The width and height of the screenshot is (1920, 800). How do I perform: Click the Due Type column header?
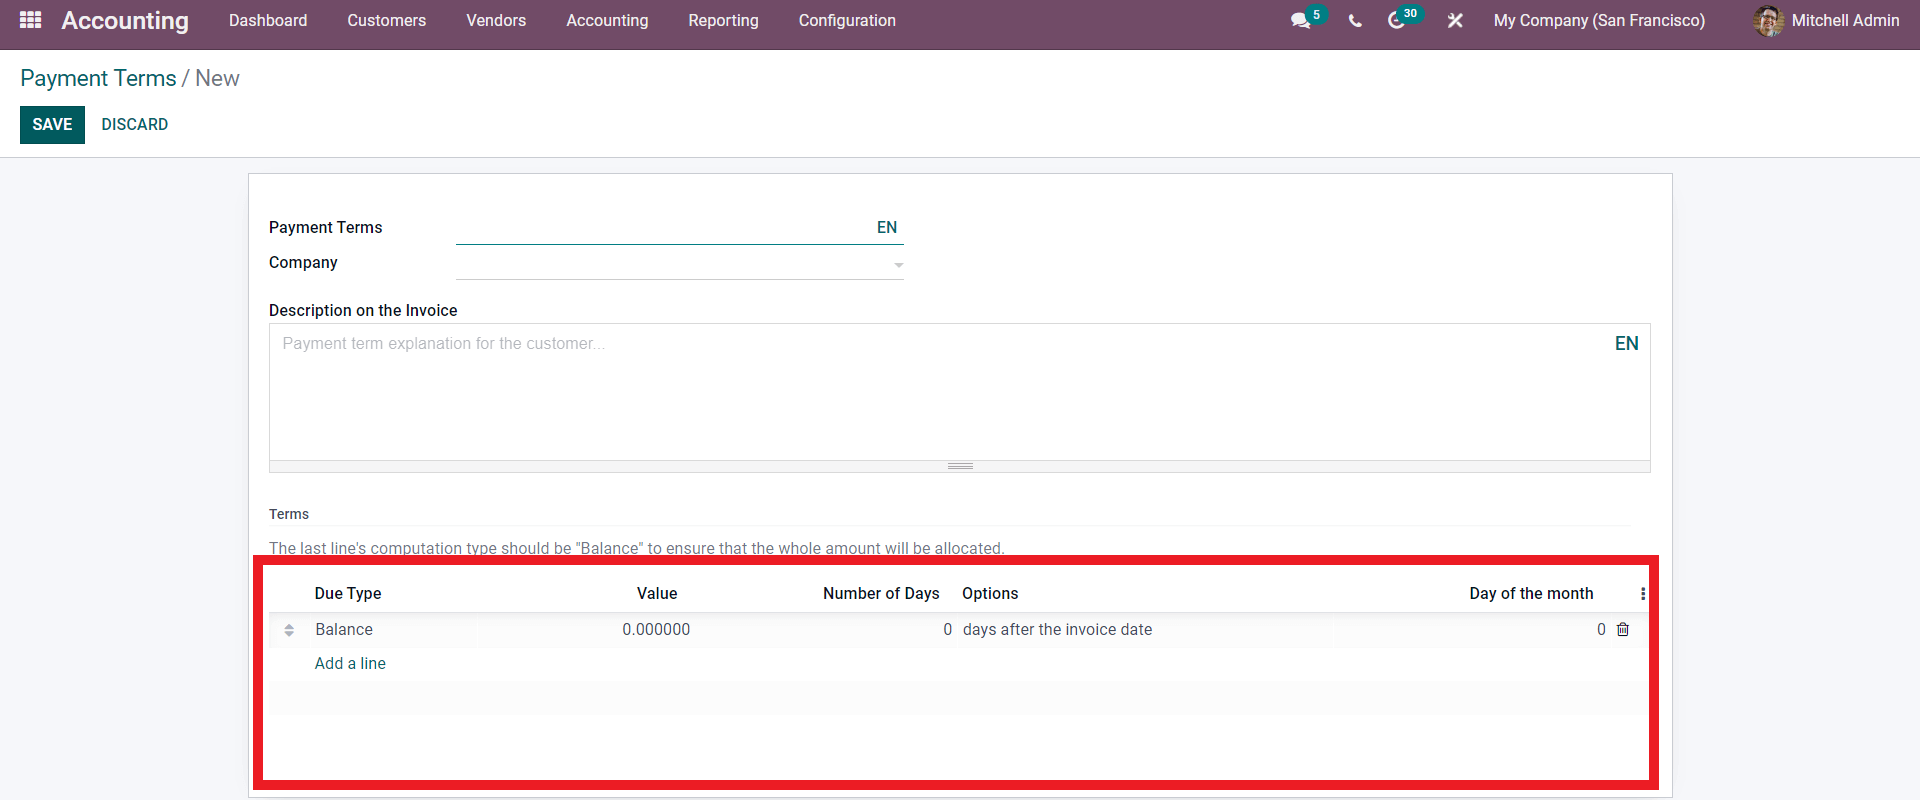[348, 593]
